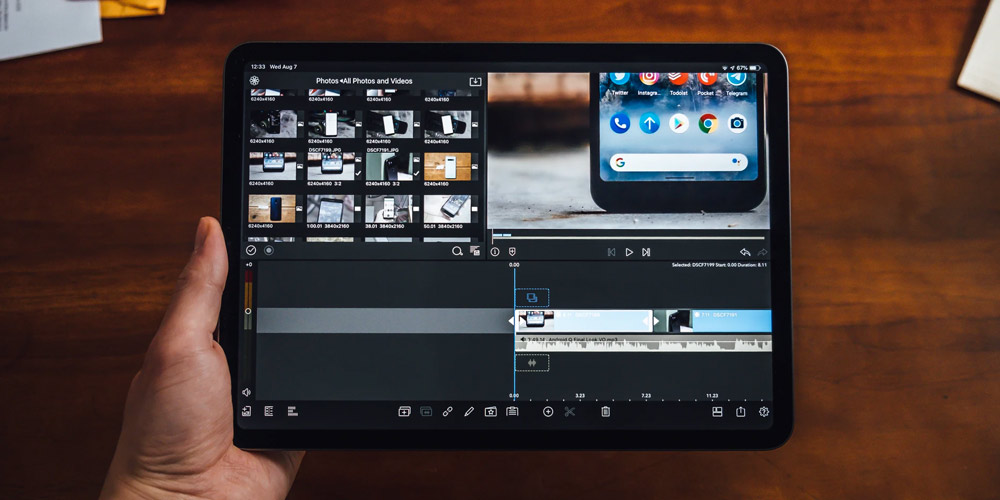The height and width of the screenshot is (500, 1000).
Task: Open the clip editor pencil icon
Action: [x=469, y=411]
